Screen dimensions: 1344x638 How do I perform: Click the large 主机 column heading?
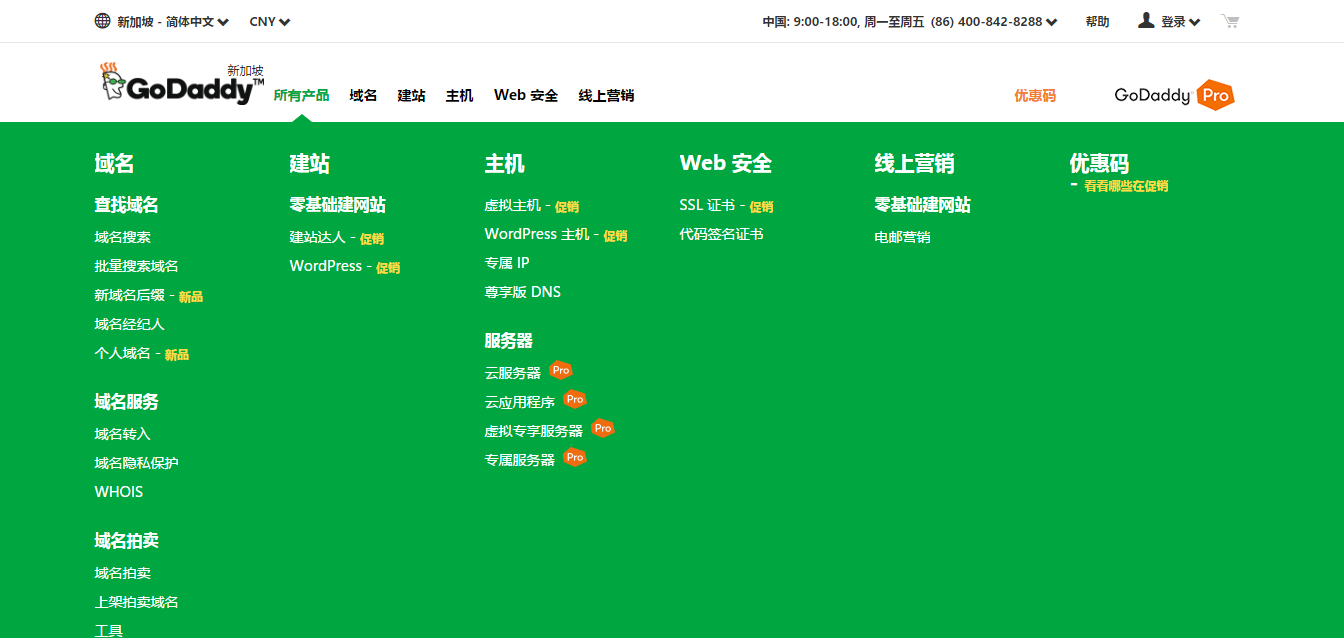pos(504,163)
